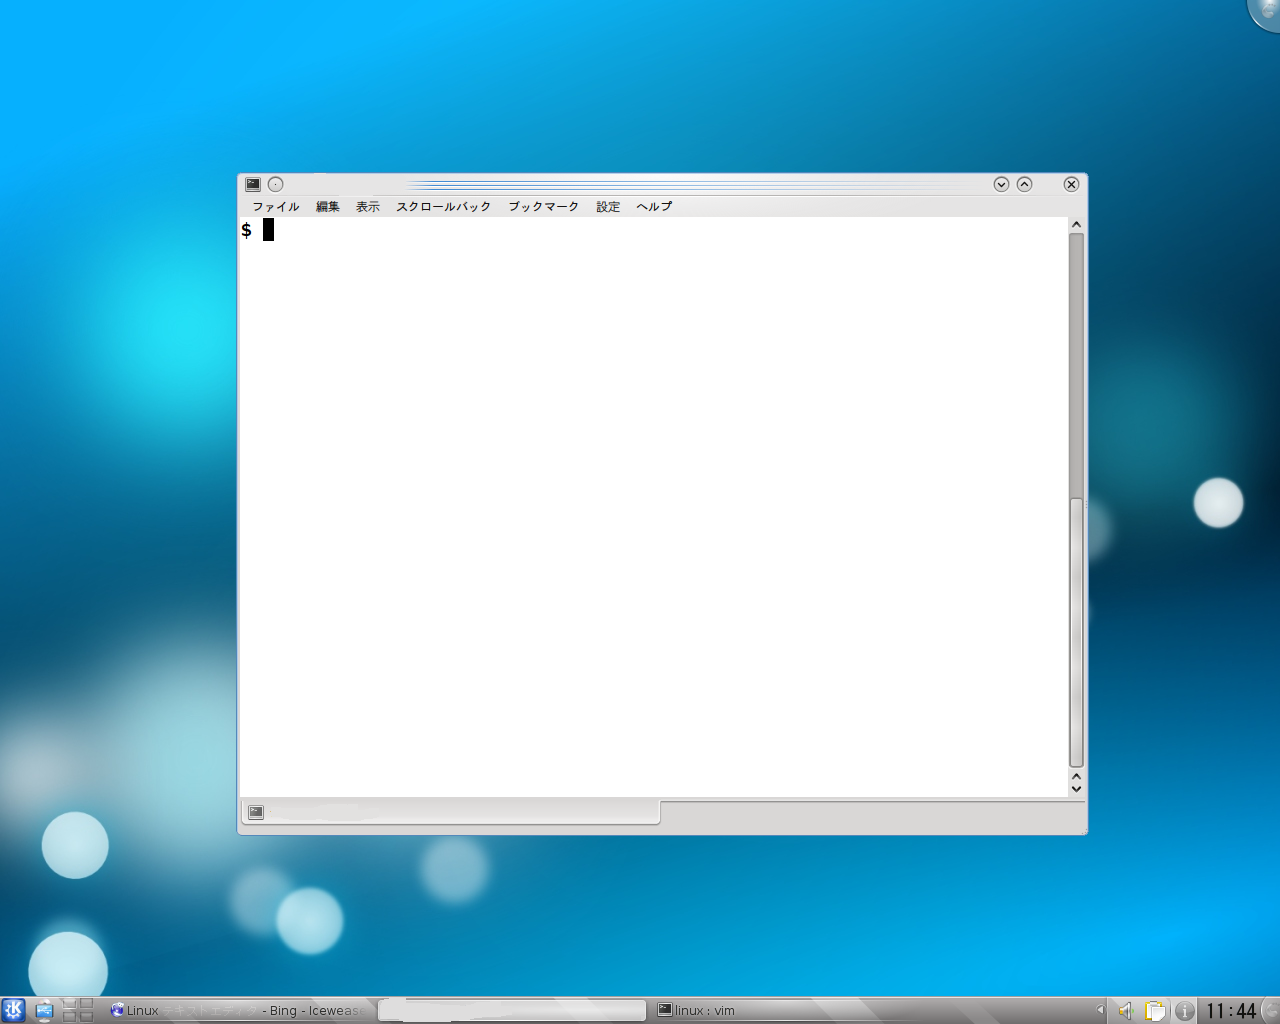This screenshot has height=1024, width=1280.
Task: Open the ファイル menu
Action: coord(275,207)
